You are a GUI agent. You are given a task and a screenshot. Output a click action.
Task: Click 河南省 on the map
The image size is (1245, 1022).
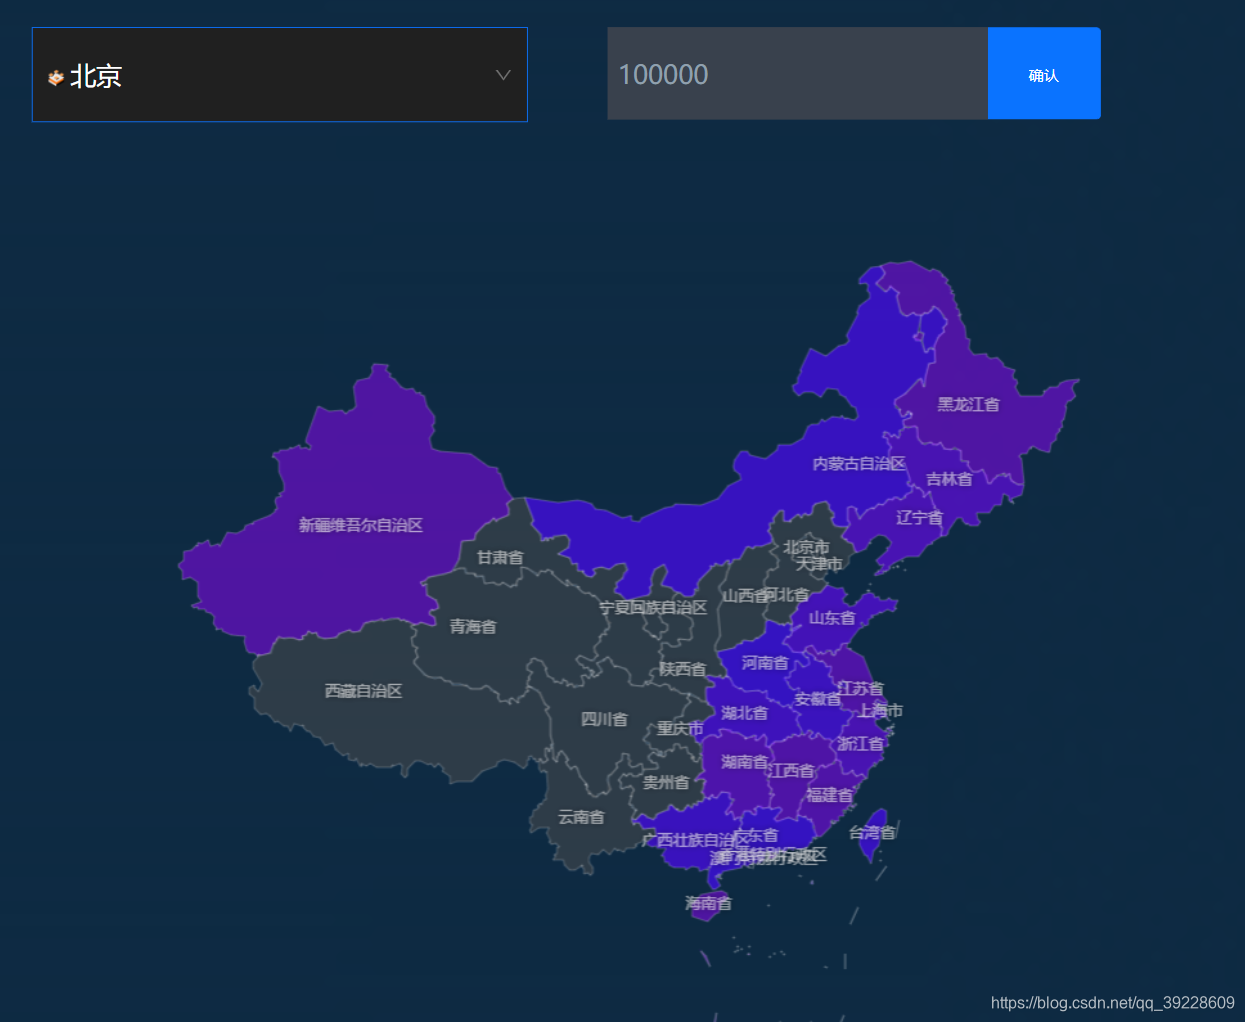(x=765, y=663)
